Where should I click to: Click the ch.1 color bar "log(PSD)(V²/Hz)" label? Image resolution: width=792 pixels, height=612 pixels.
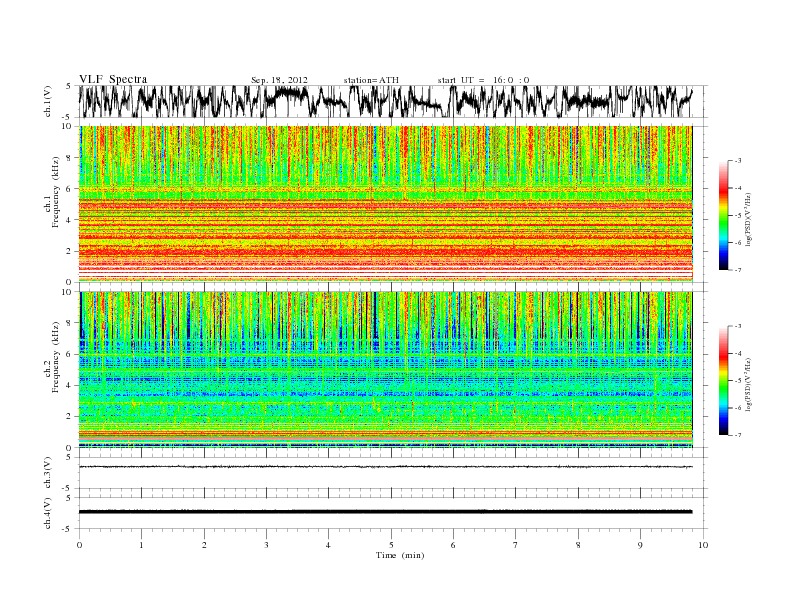tap(748, 217)
